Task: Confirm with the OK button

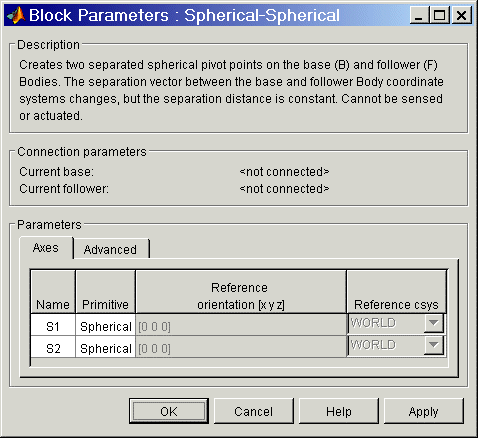Action: point(169,411)
